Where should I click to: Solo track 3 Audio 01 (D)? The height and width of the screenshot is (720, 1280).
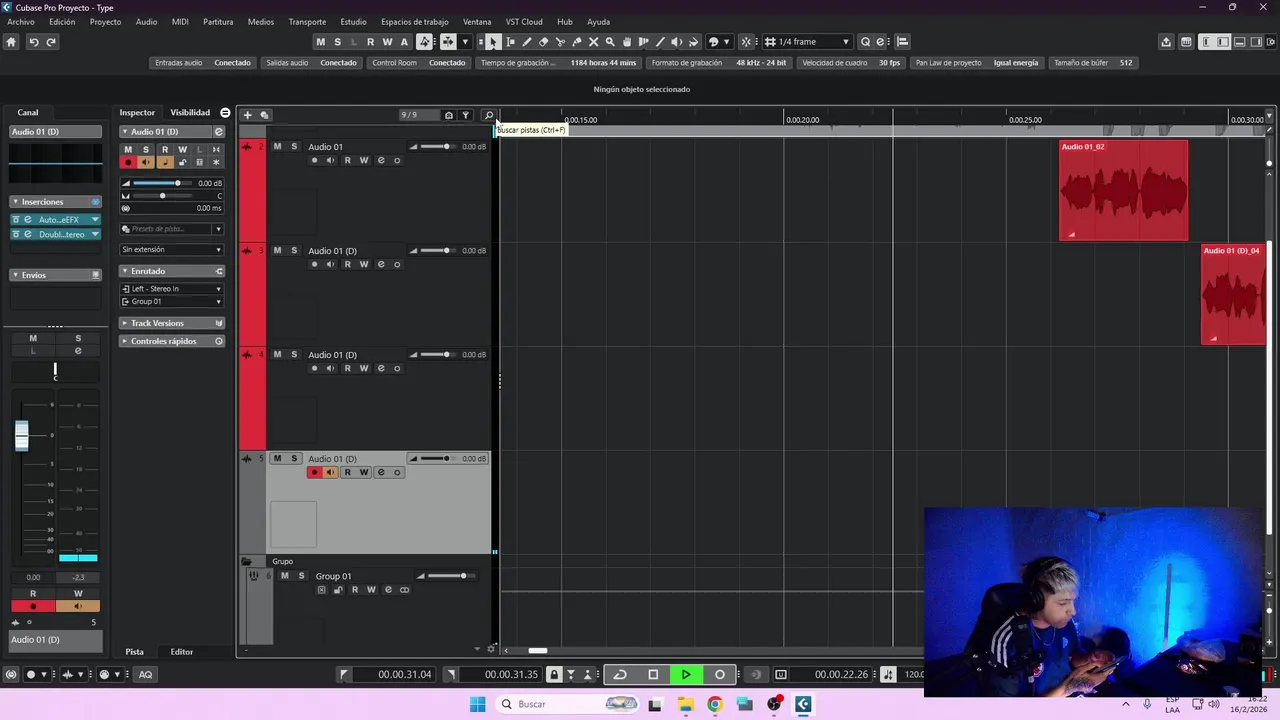pyautogui.click(x=294, y=251)
